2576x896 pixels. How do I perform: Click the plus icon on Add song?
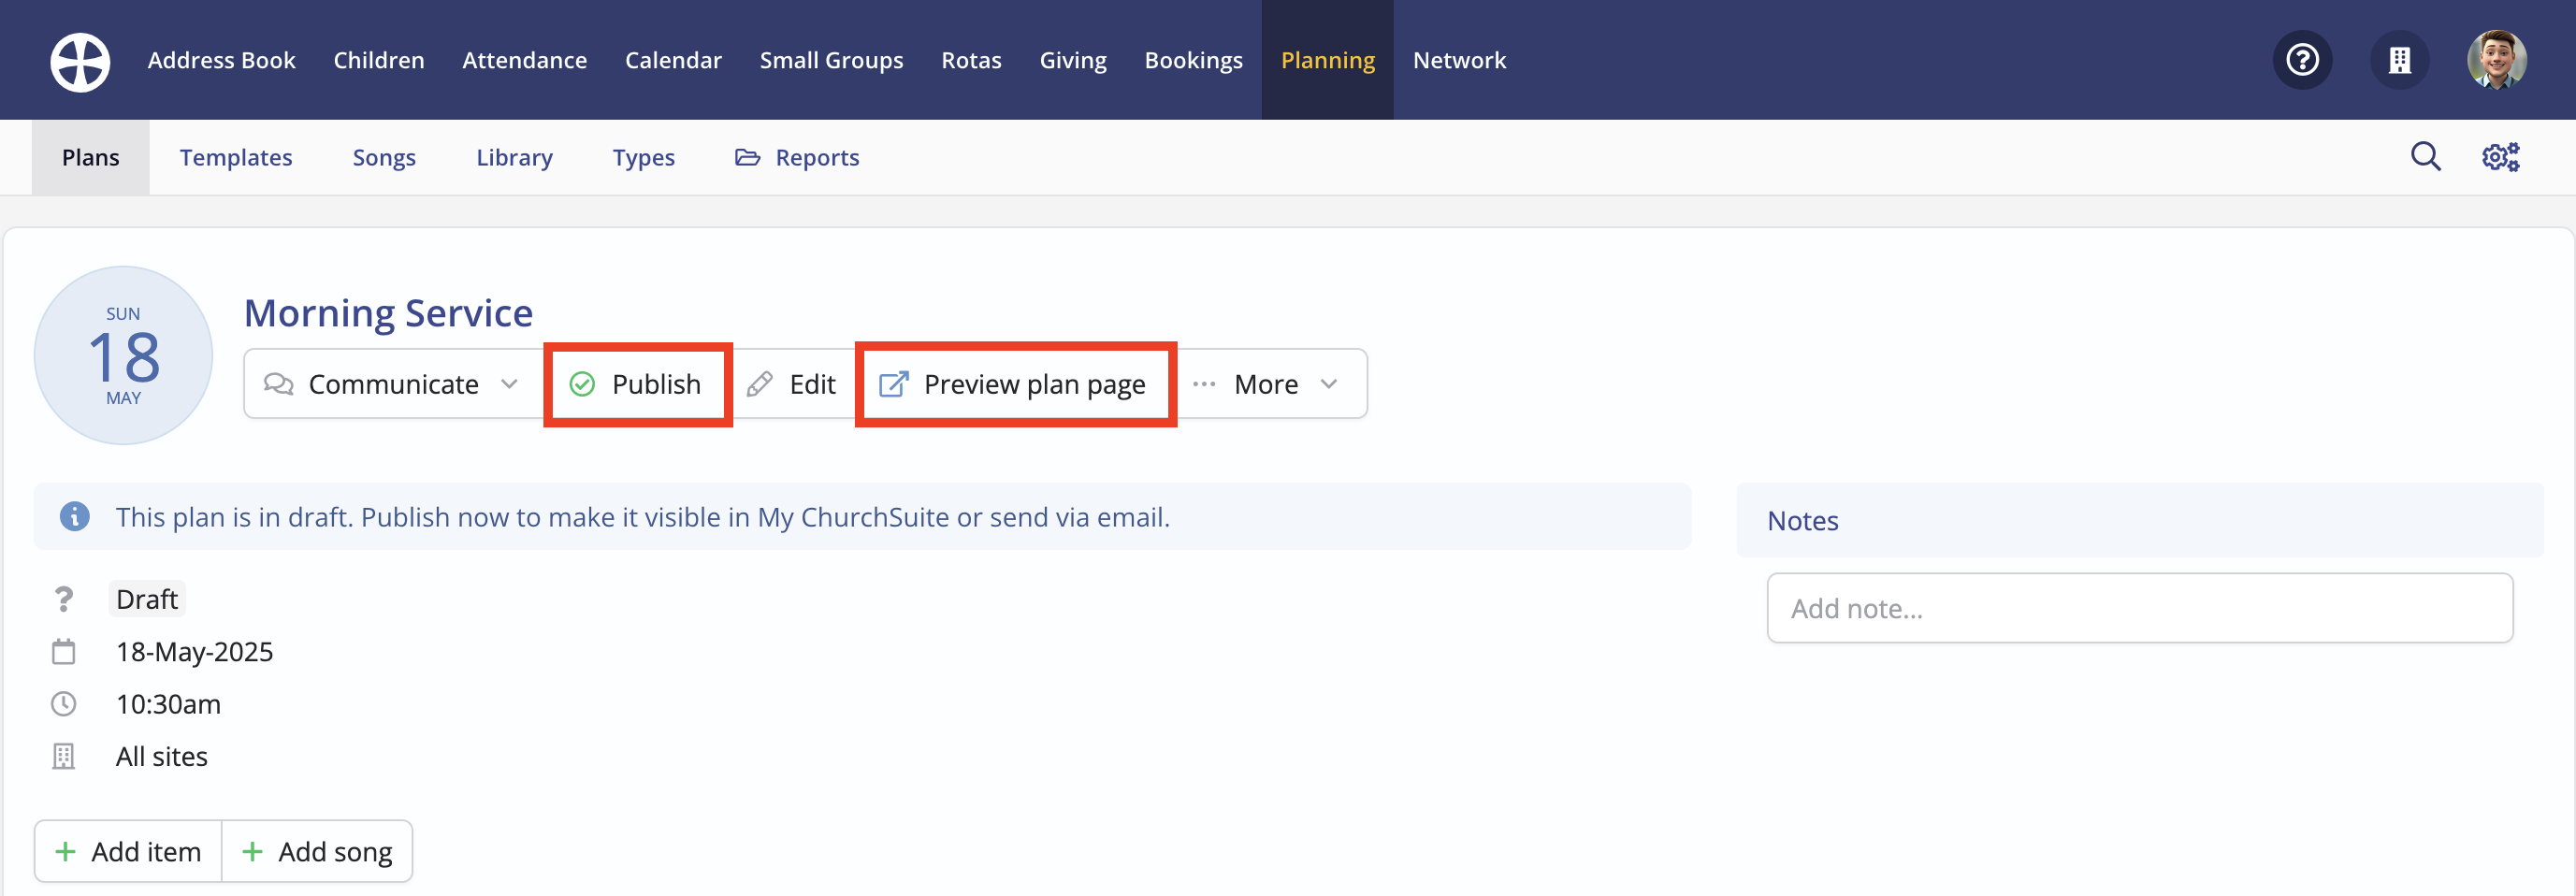point(252,852)
